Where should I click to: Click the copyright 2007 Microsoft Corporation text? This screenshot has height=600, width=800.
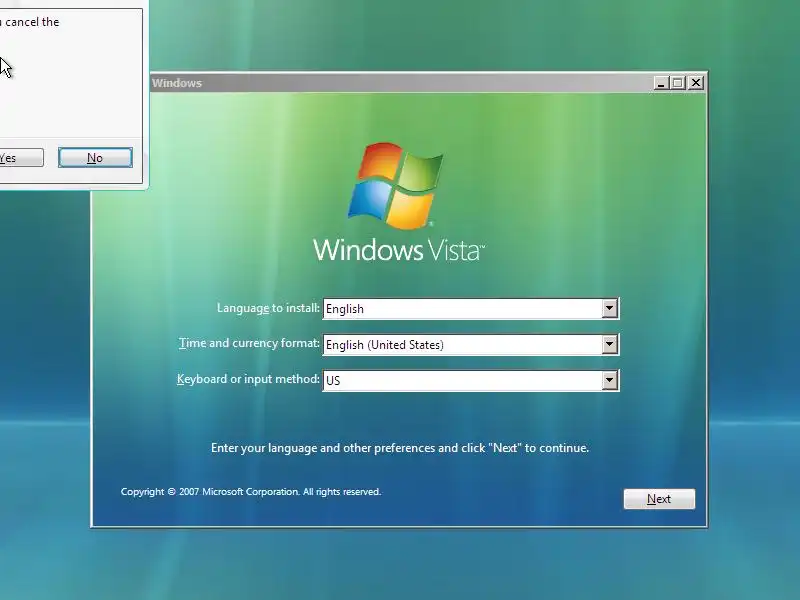pos(251,492)
